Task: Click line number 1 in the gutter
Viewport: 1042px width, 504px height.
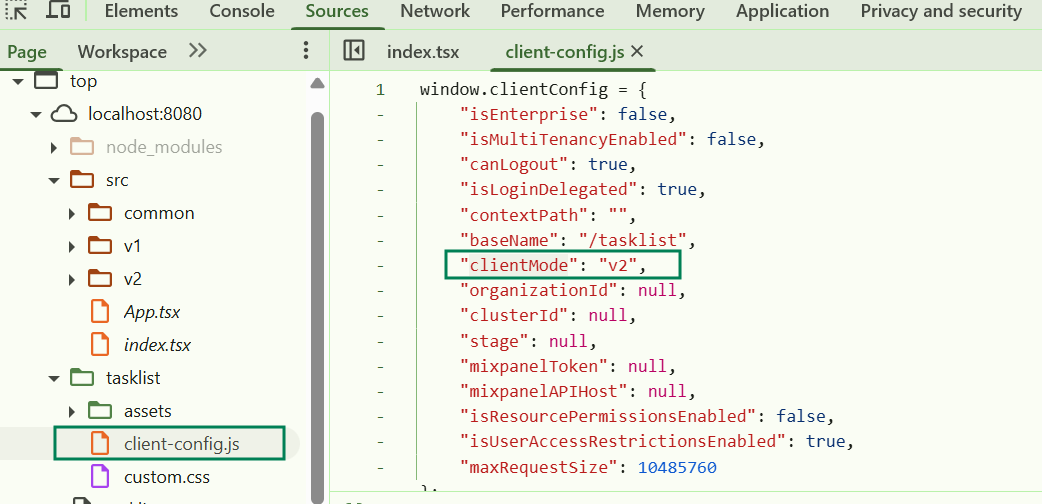Action: pyautogui.click(x=380, y=90)
